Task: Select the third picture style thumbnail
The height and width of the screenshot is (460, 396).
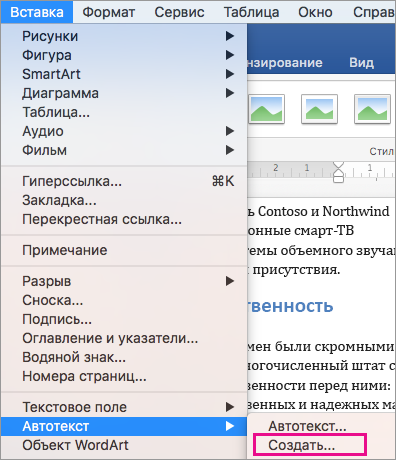Action: click(372, 109)
